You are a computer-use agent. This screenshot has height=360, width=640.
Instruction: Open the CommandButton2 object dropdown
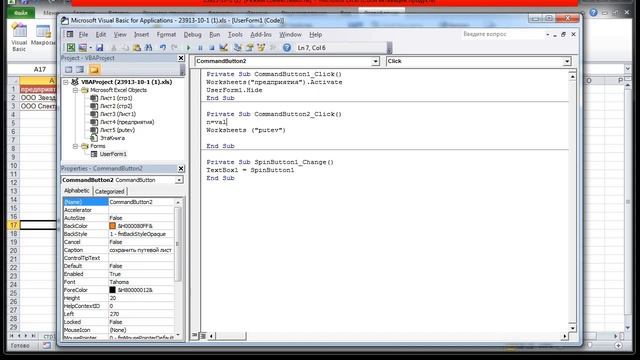click(x=375, y=61)
